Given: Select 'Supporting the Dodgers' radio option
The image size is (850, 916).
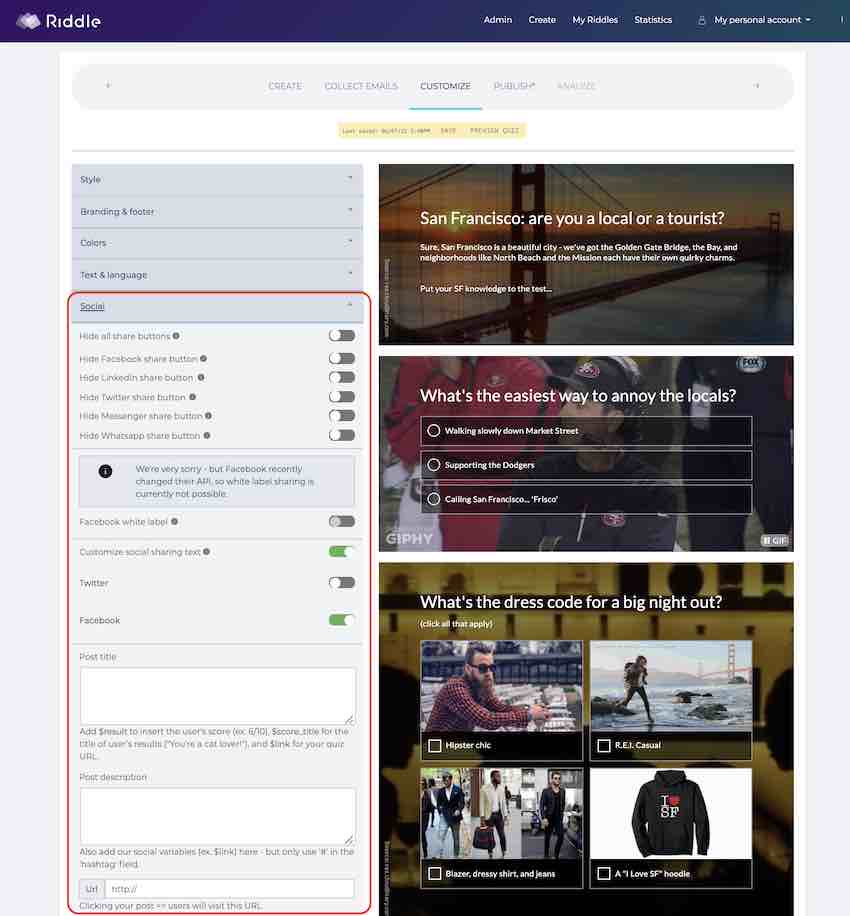Looking at the screenshot, I should pos(433,465).
